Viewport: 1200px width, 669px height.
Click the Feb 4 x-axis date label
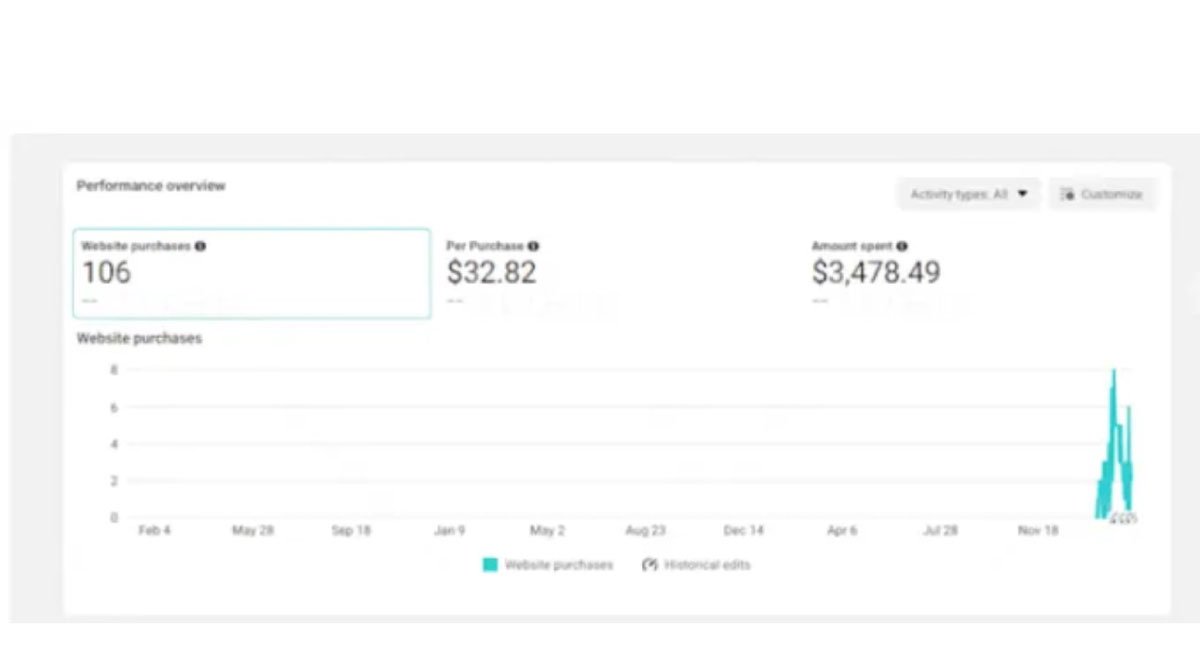pos(154,531)
